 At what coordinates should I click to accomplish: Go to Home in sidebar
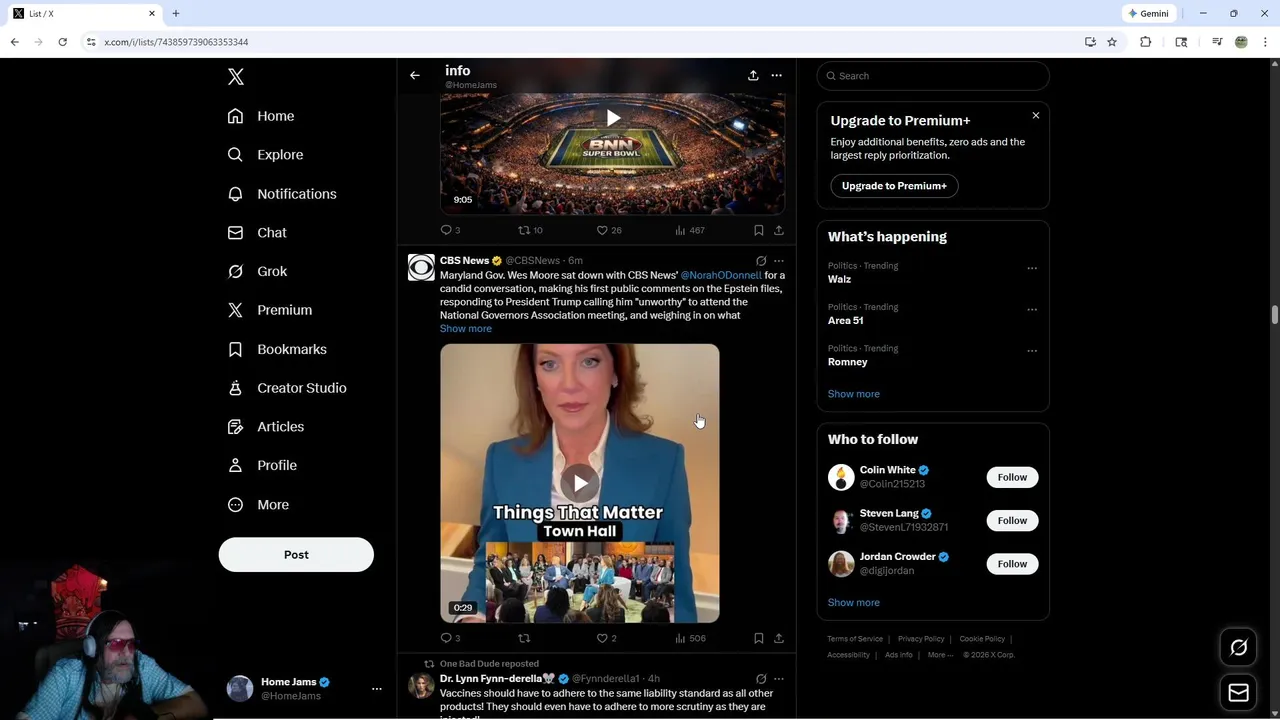click(x=261, y=116)
